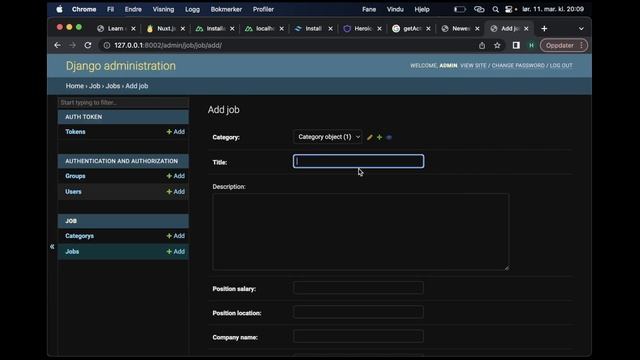The height and width of the screenshot is (360, 640).
Task: Open a new tab with the plus icon
Action: 544,29
